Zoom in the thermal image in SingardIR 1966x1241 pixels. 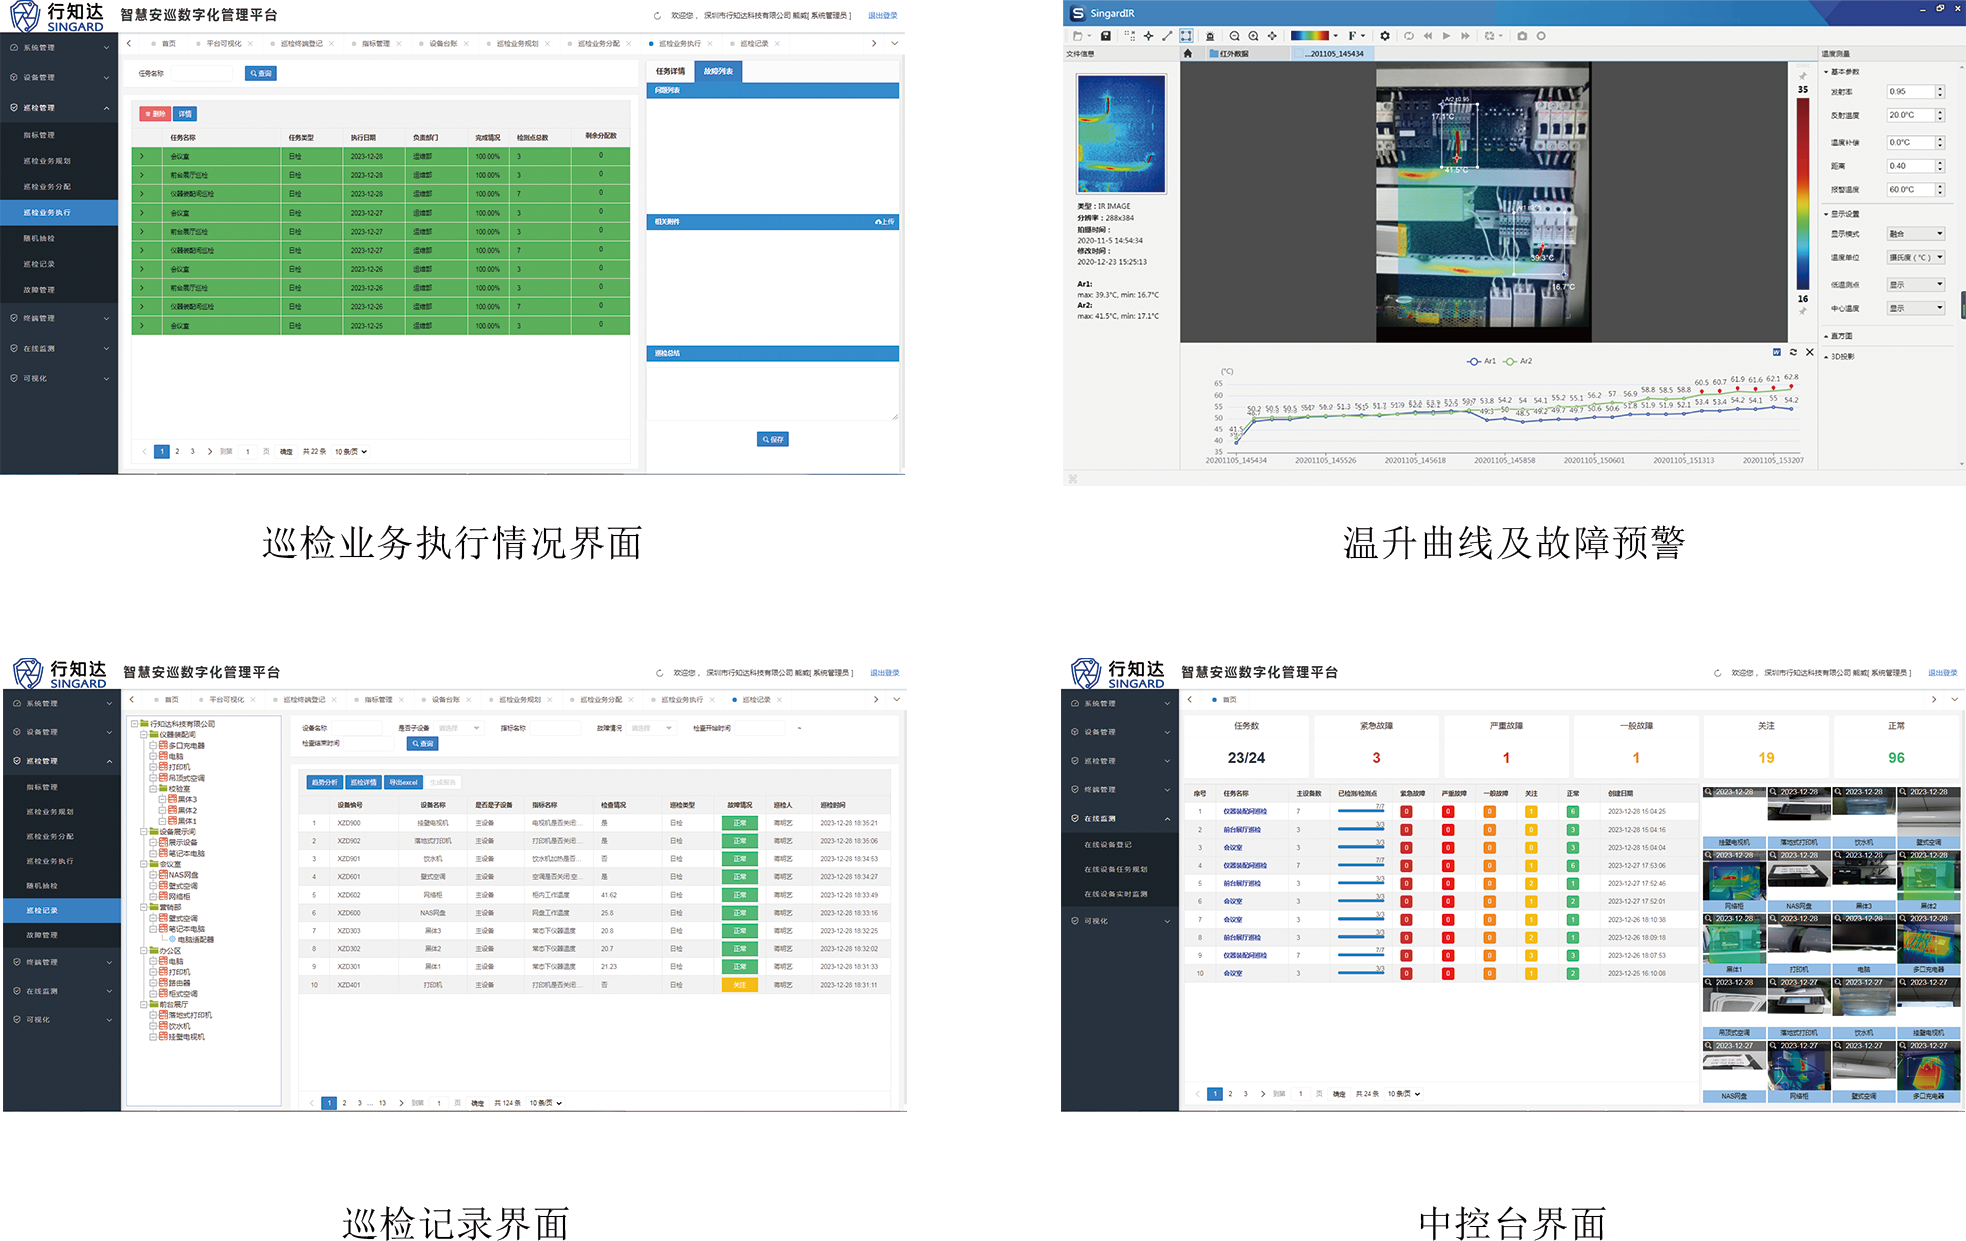[1253, 36]
